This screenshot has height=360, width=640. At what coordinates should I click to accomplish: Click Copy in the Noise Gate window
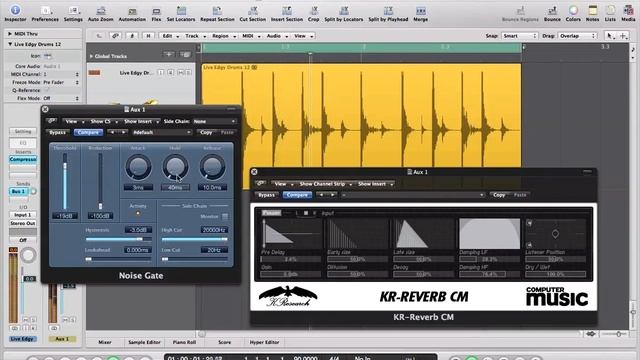(x=206, y=132)
